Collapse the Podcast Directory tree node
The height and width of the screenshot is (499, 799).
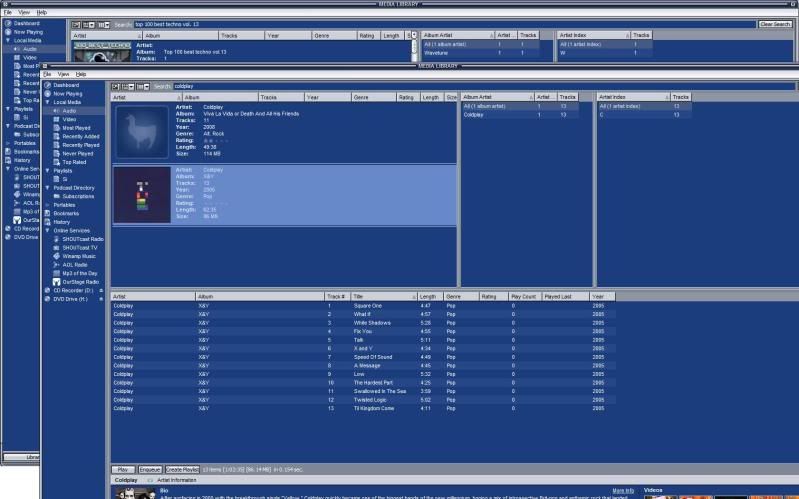[47, 187]
